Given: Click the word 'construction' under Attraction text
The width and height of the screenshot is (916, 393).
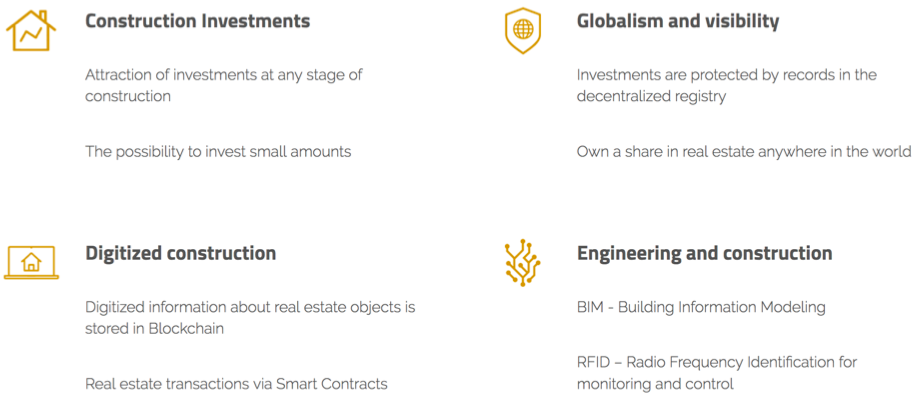Looking at the screenshot, I should point(128,96).
